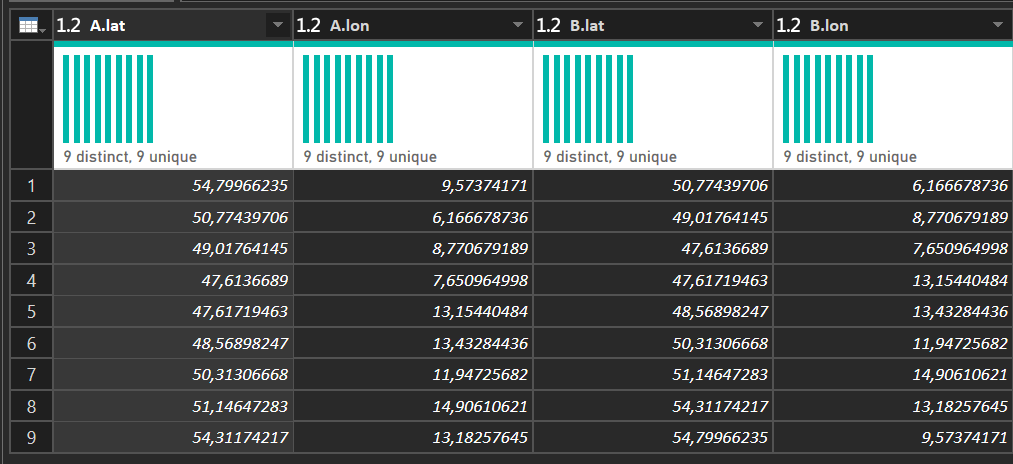Click B.lon cell 13,15440484 in row 4
The image size is (1013, 464).
pyautogui.click(x=893, y=280)
